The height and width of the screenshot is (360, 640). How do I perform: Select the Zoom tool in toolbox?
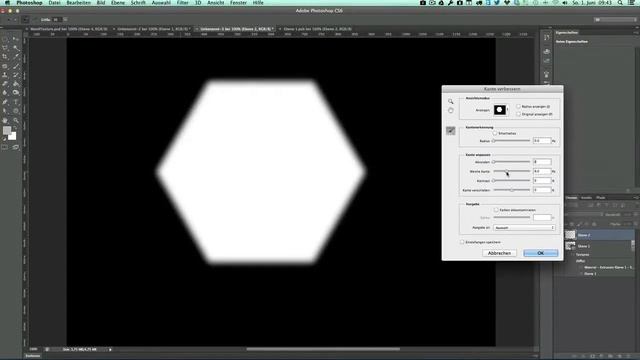click(16, 120)
